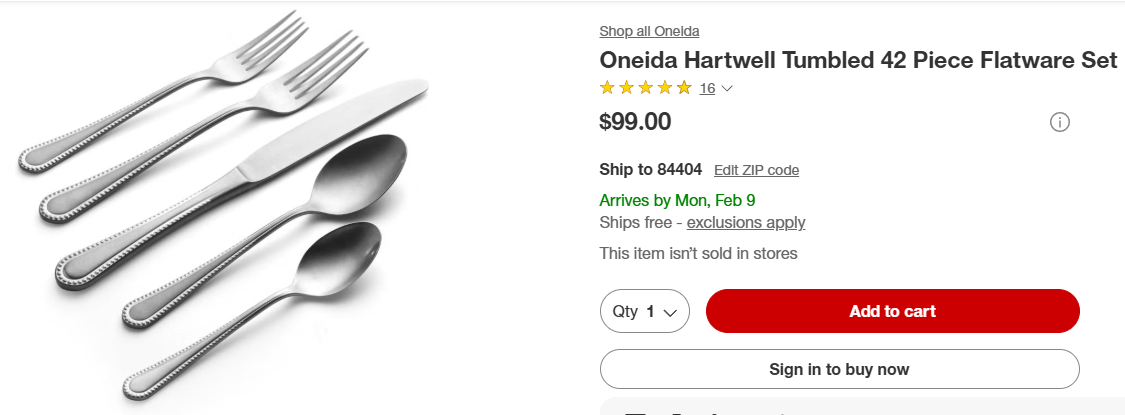Open the 16 reviews link

(x=707, y=88)
